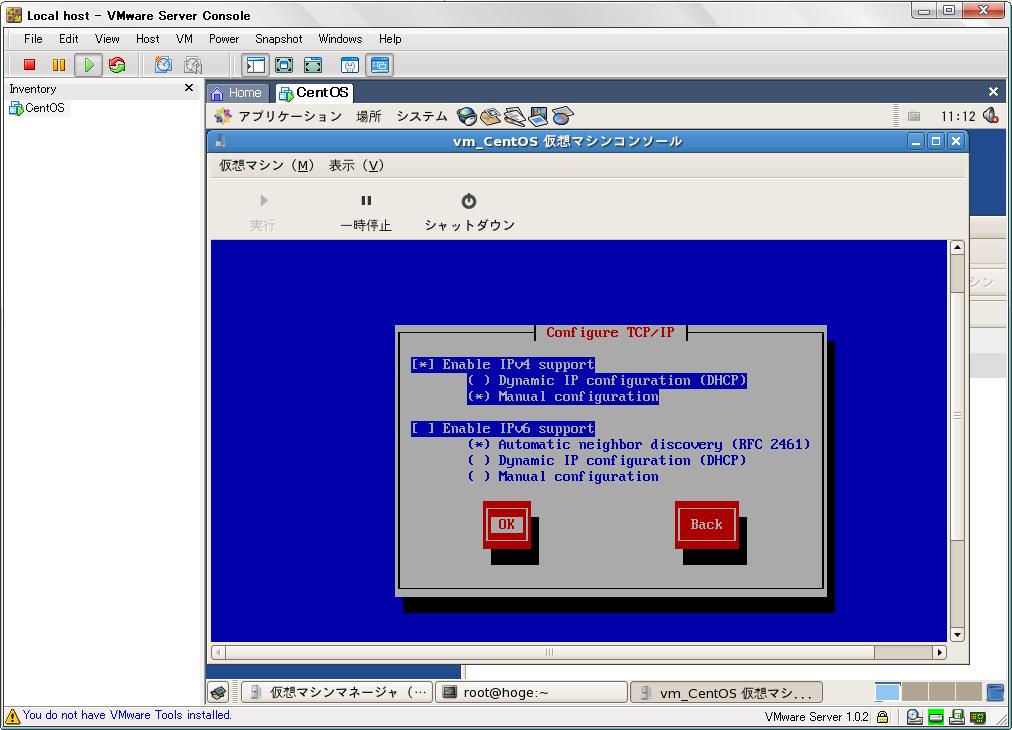Open the View menu
Image resolution: width=1012 pixels, height=730 pixels.
tap(107, 39)
